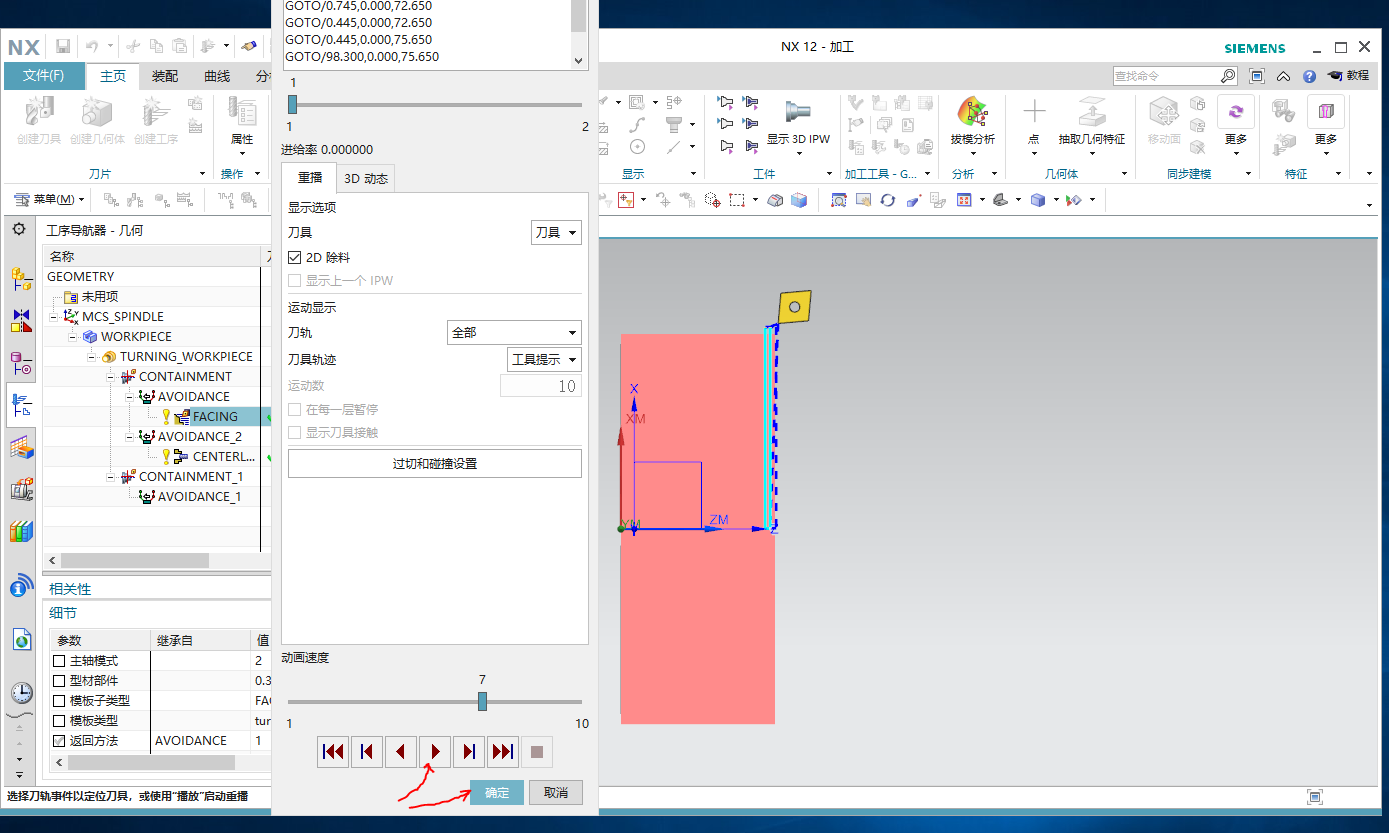
Task: Toggle the 显示刀具接触 checkbox
Action: tap(295, 432)
